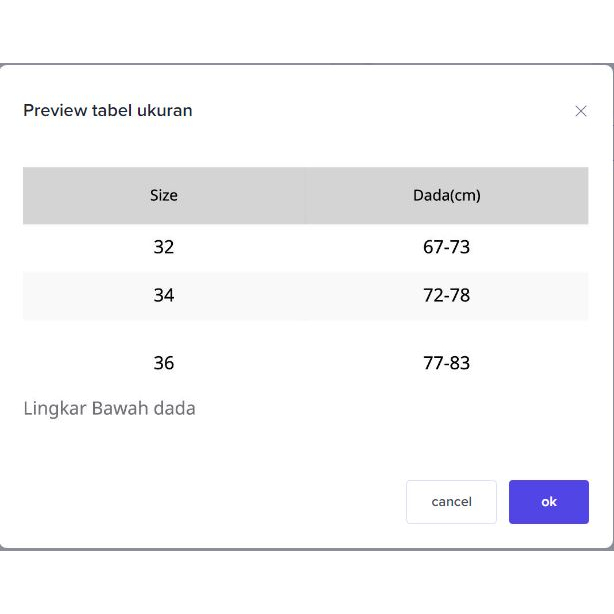Click the blank backdrop above the dialog

tap(307, 30)
